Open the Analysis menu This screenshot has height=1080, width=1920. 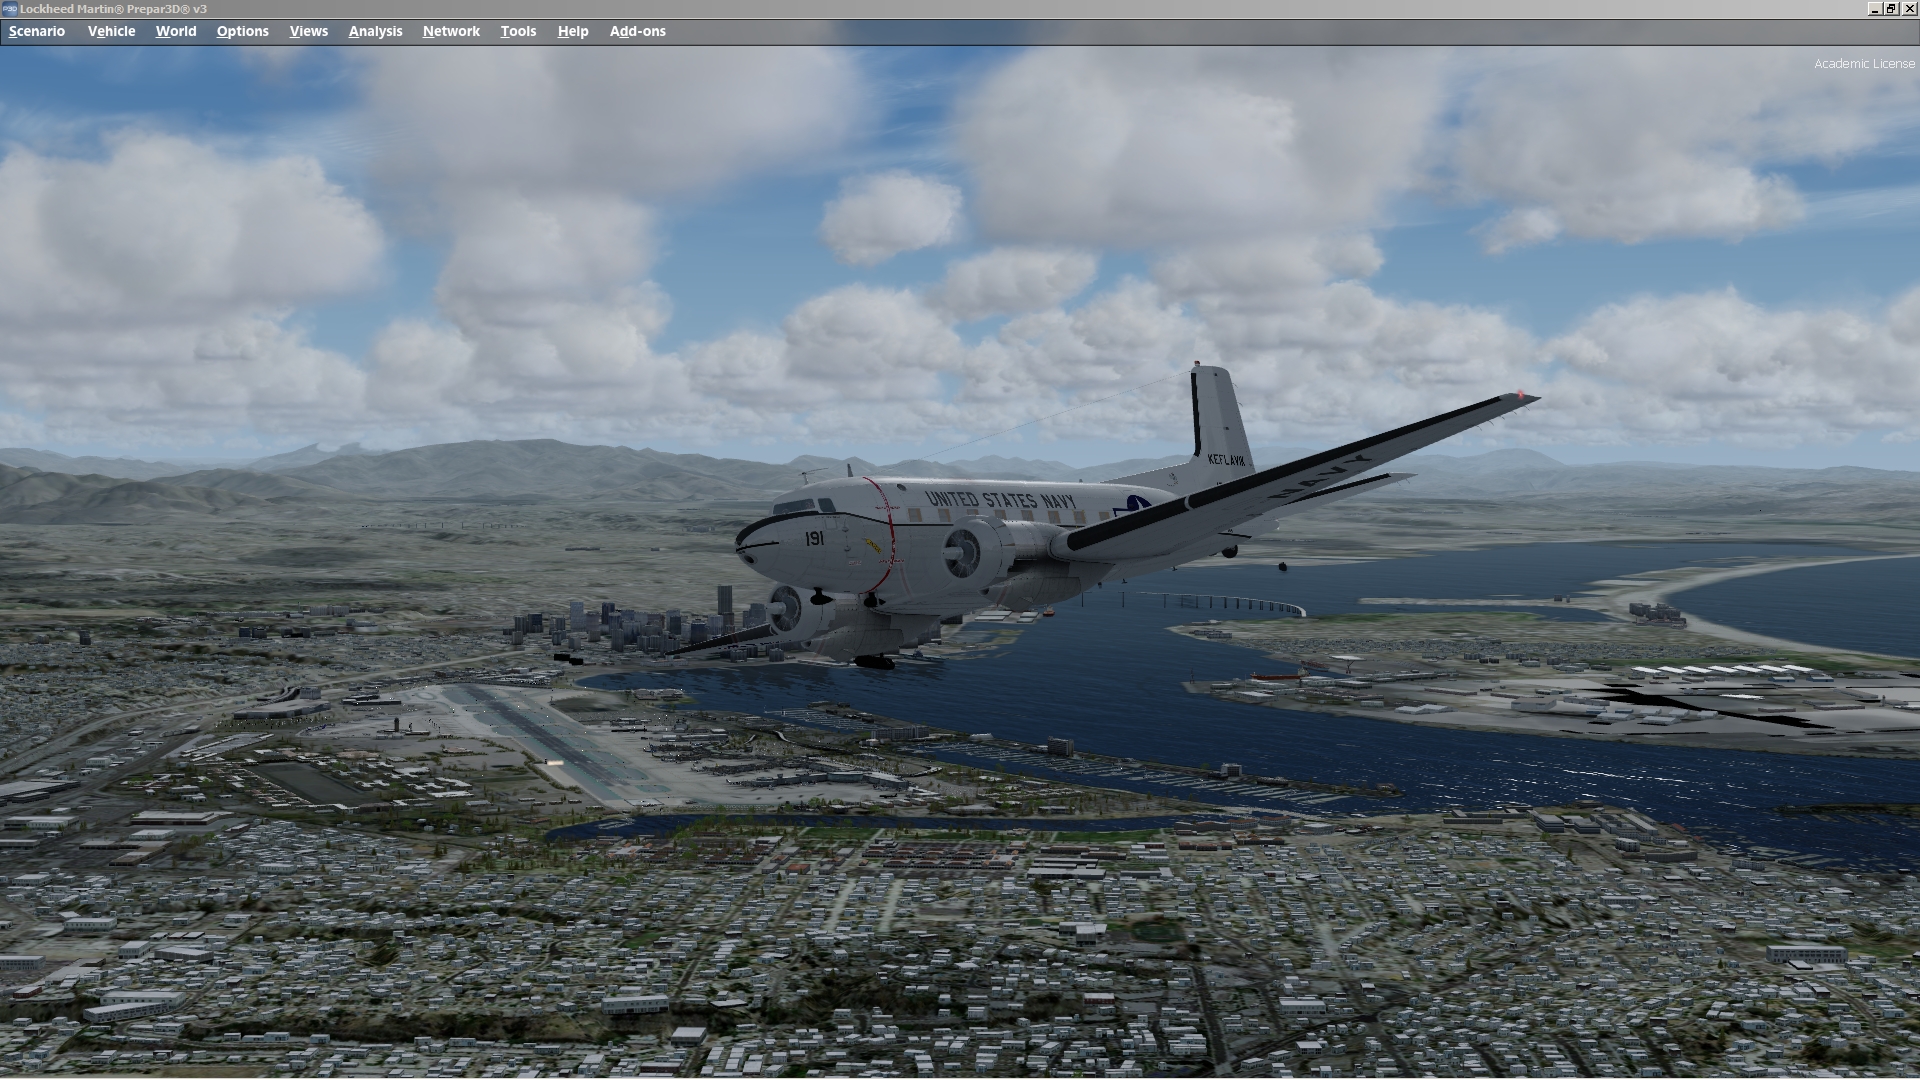click(375, 31)
